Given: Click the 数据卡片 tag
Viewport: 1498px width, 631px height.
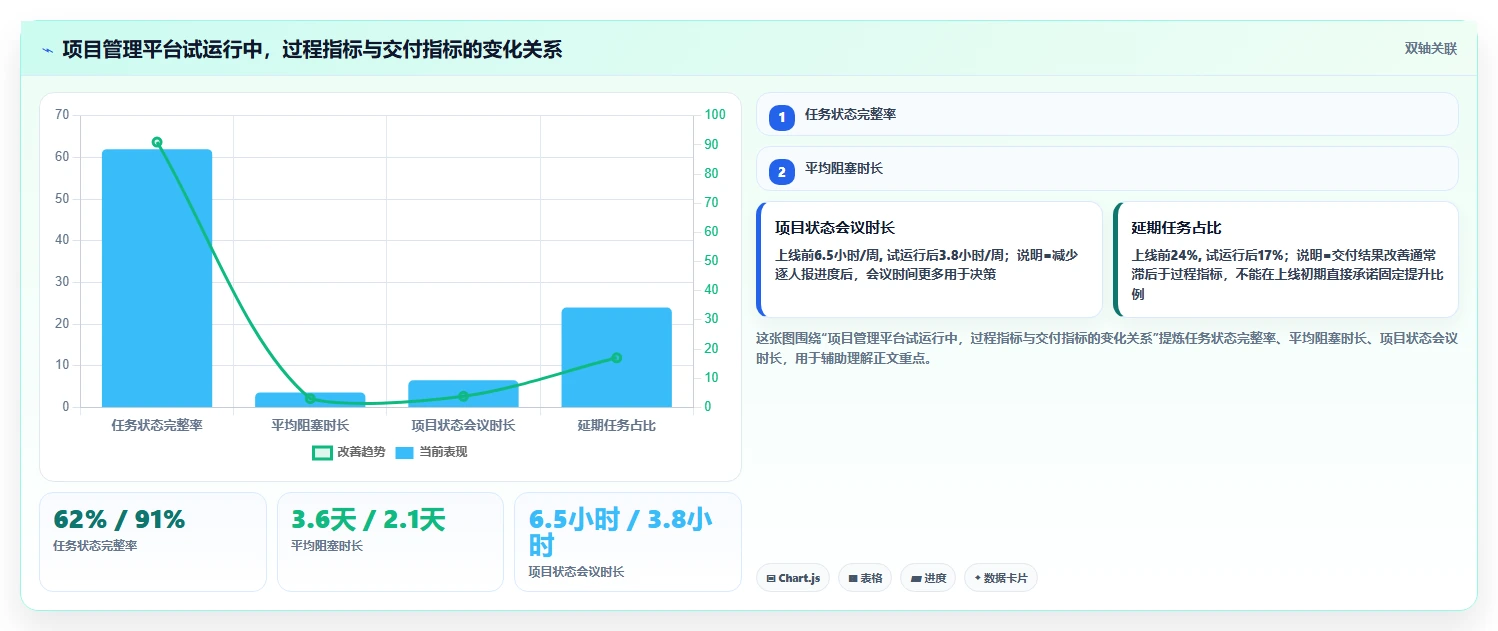Looking at the screenshot, I should tap(1001, 578).
